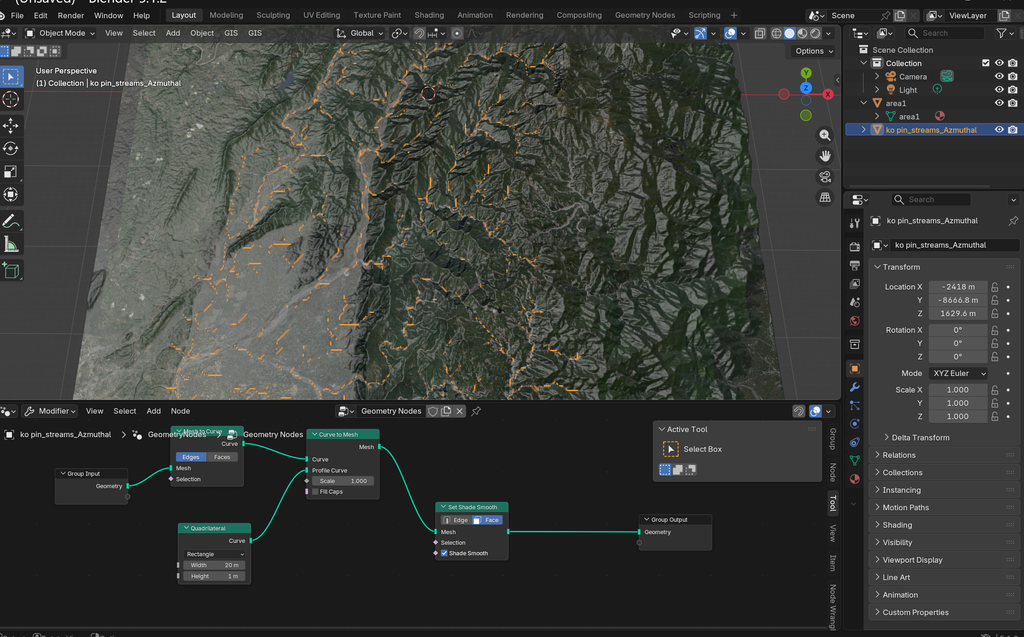This screenshot has width=1024, height=637.
Task: Click the outliner Search field
Action: click(944, 33)
